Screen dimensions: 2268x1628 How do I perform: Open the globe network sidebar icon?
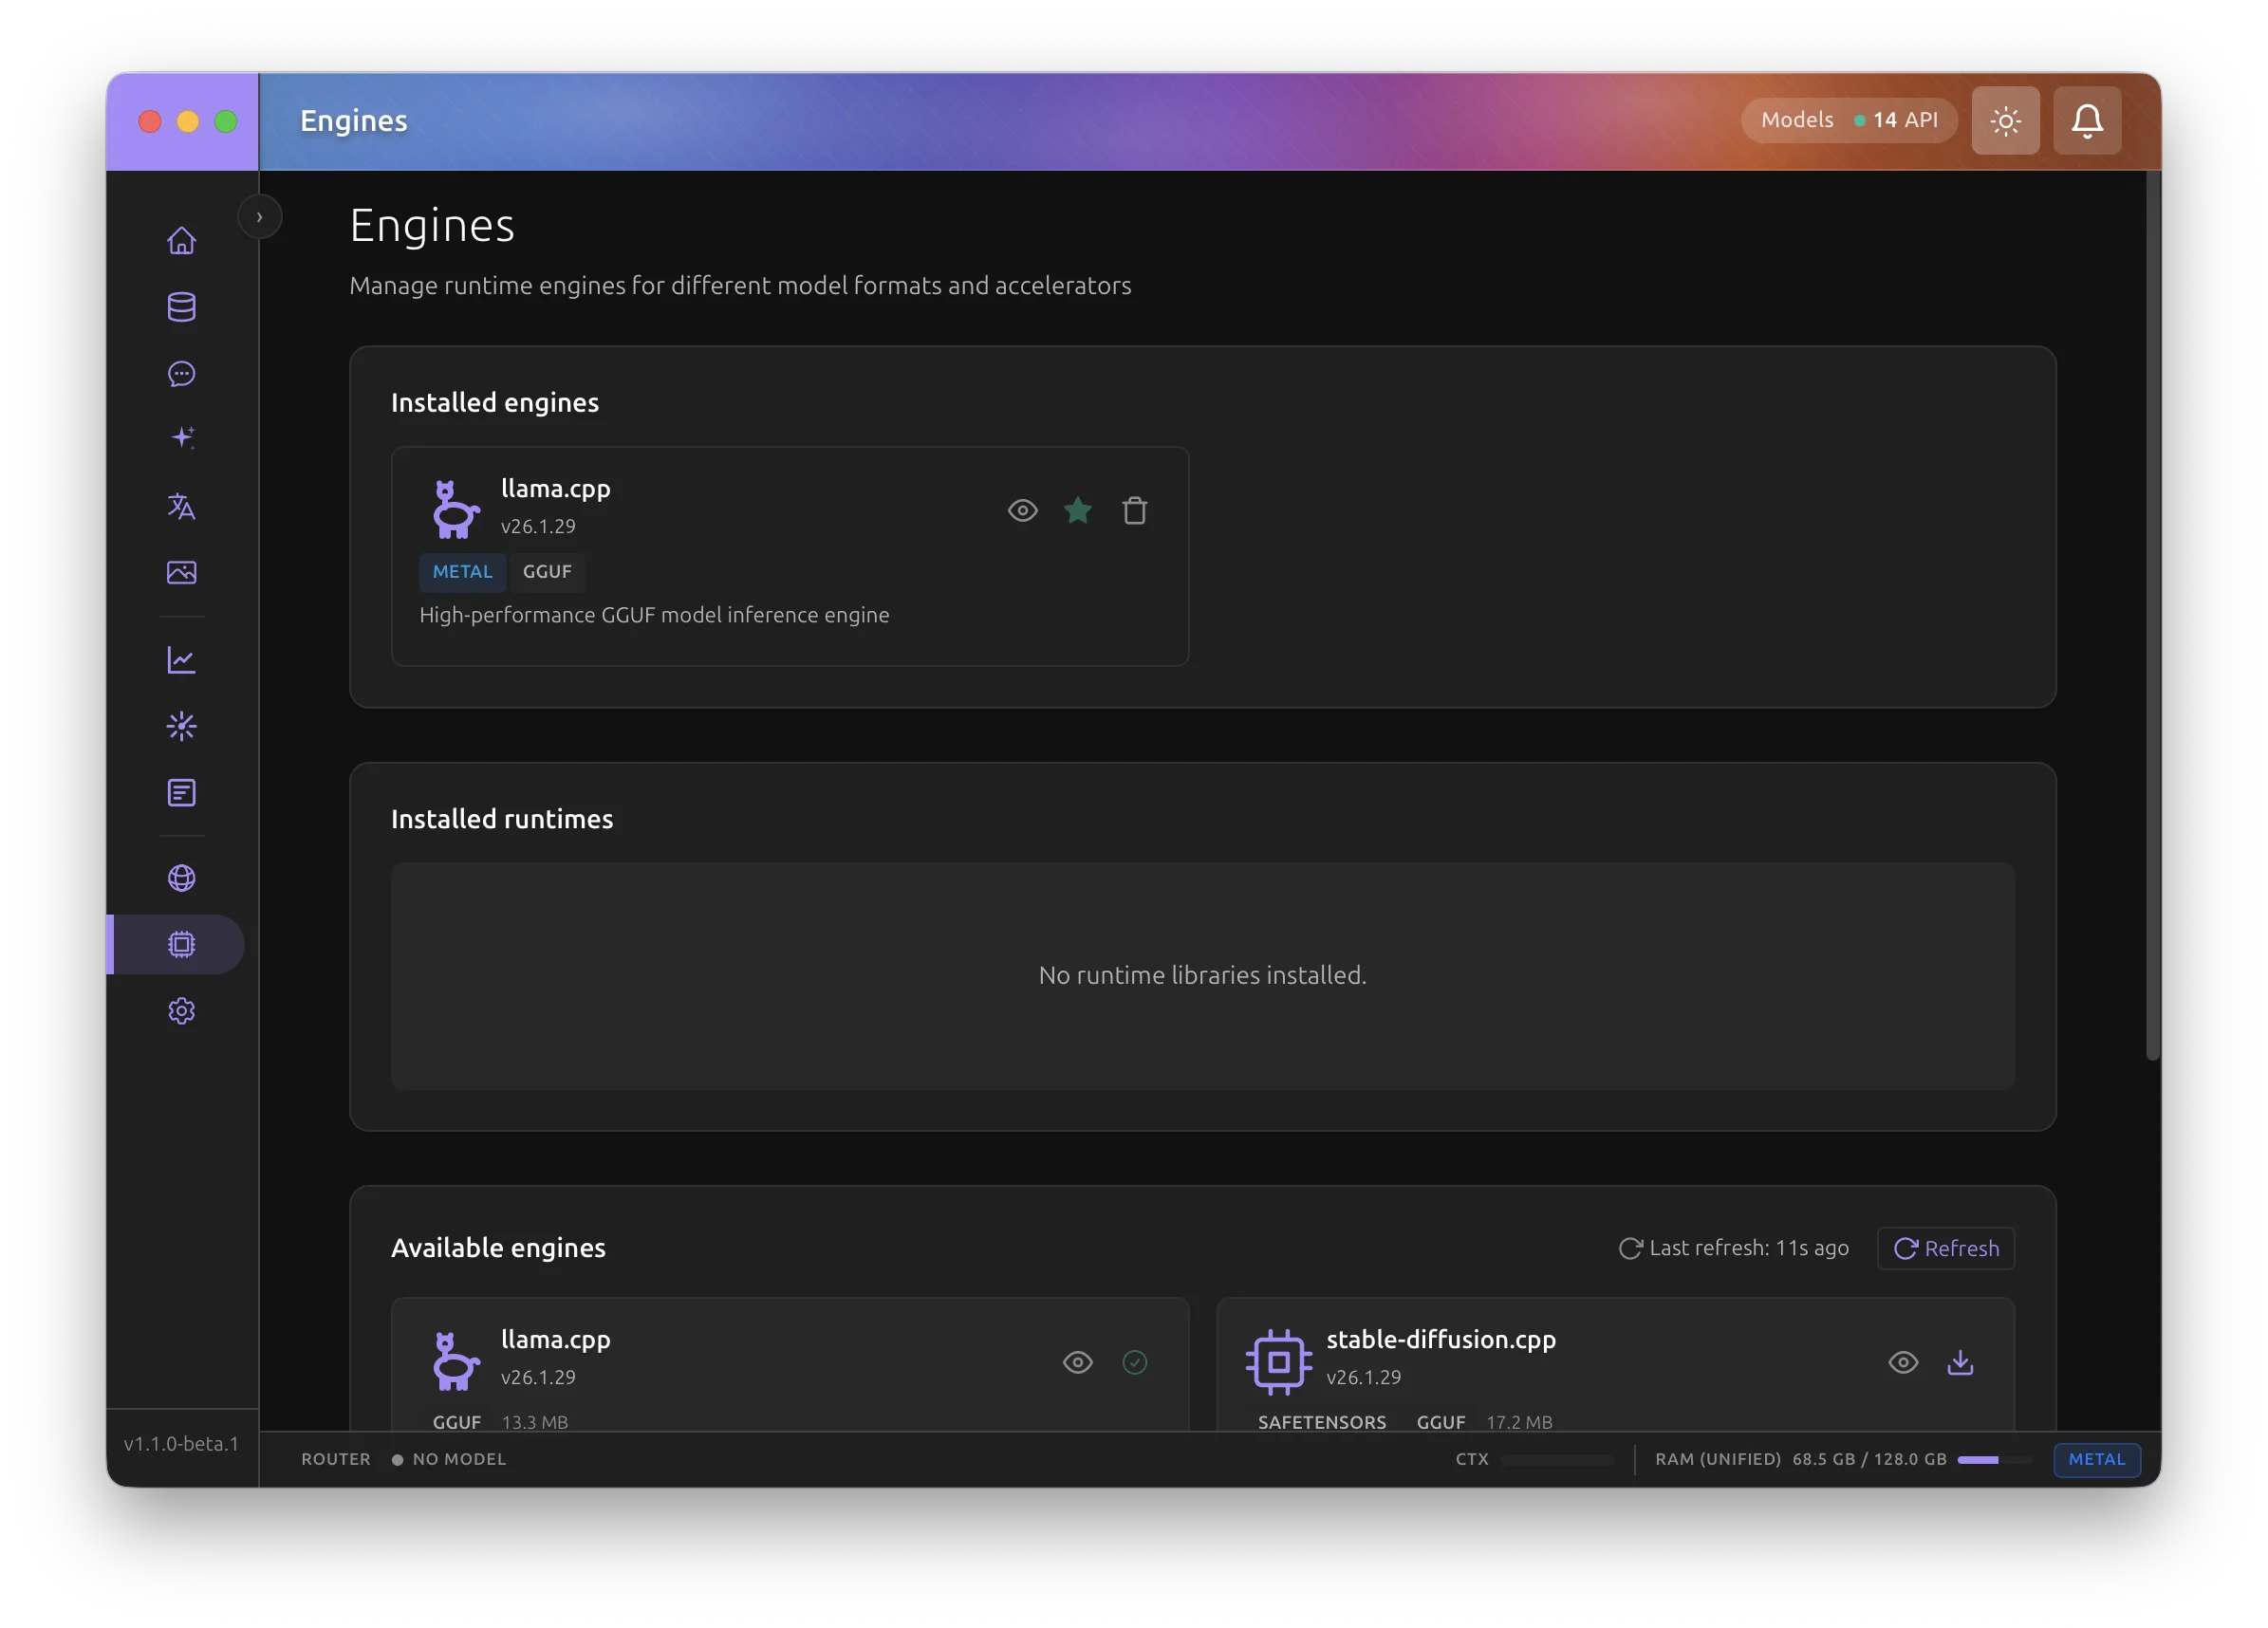(x=181, y=878)
